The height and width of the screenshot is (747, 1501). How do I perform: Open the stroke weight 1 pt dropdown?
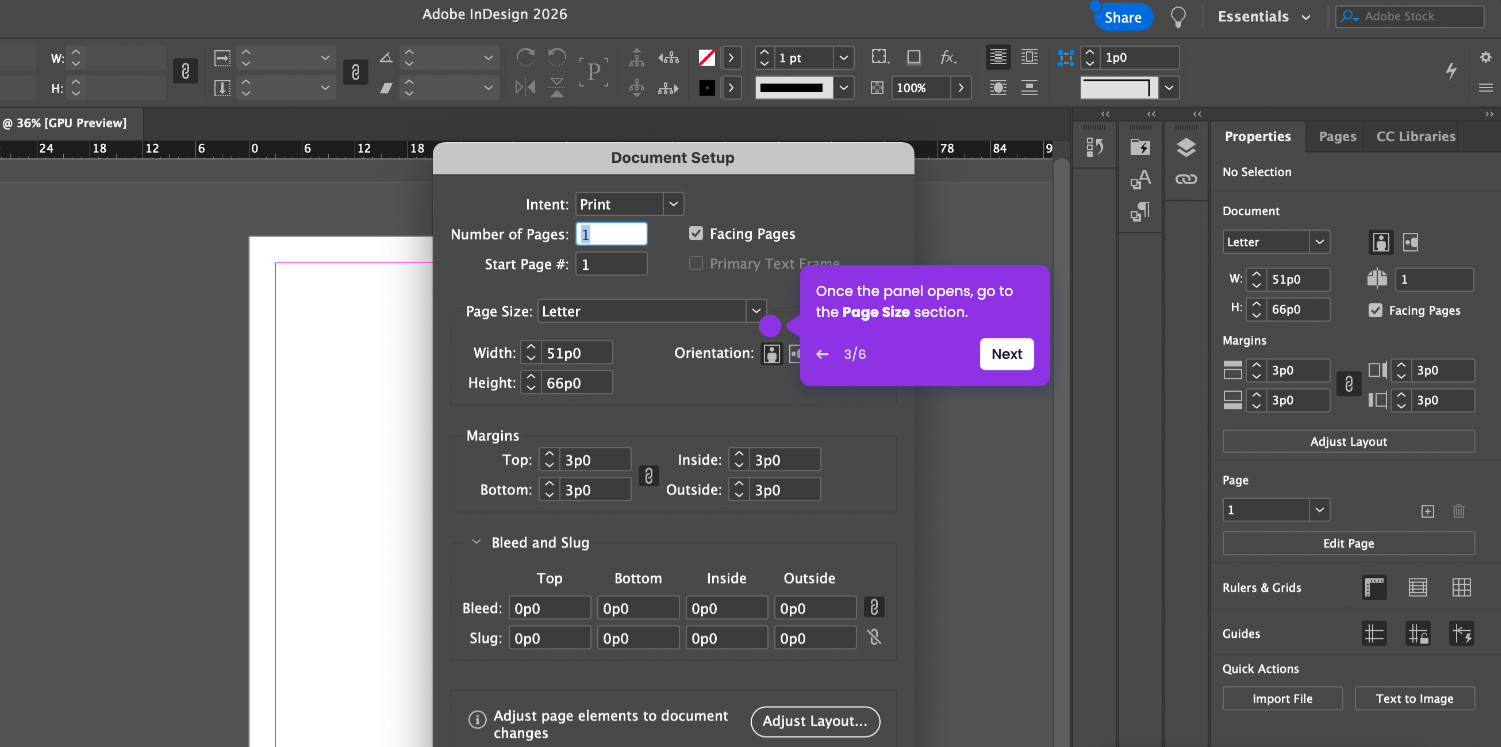[x=844, y=58]
